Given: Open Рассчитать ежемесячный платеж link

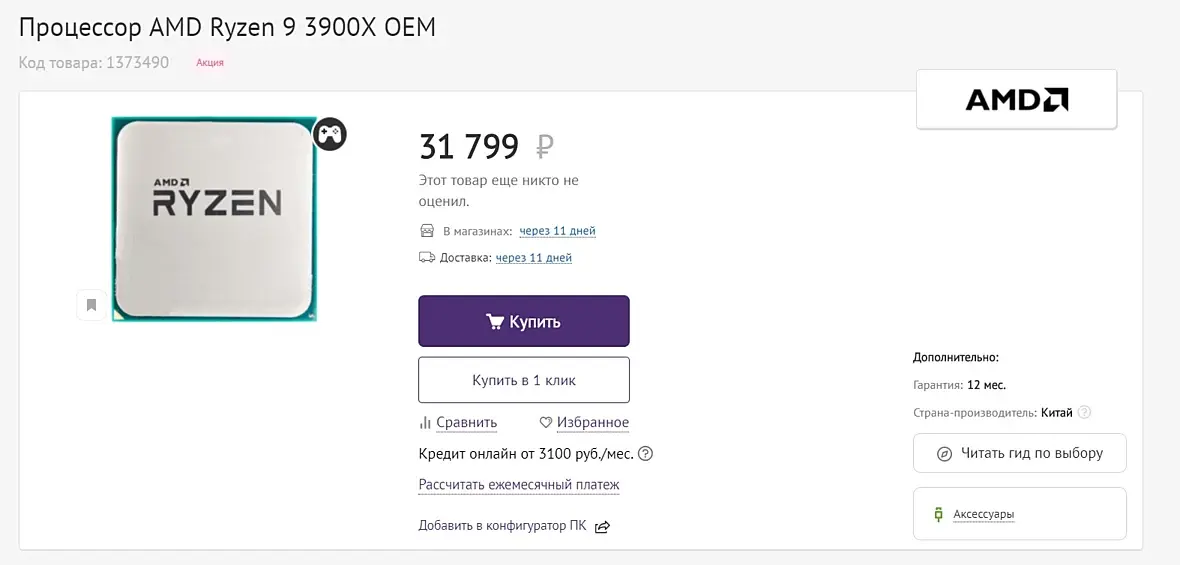Looking at the screenshot, I should pos(519,485).
